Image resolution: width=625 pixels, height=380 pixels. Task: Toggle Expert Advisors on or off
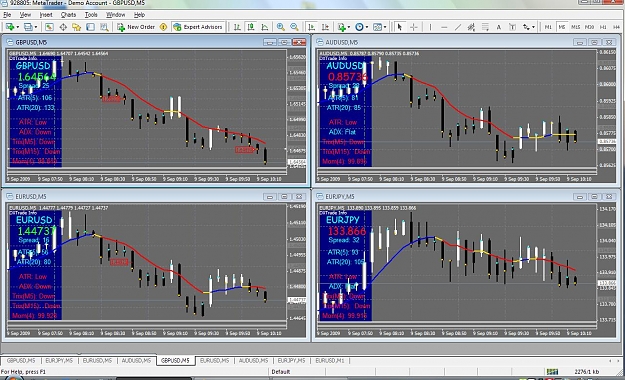pos(198,27)
